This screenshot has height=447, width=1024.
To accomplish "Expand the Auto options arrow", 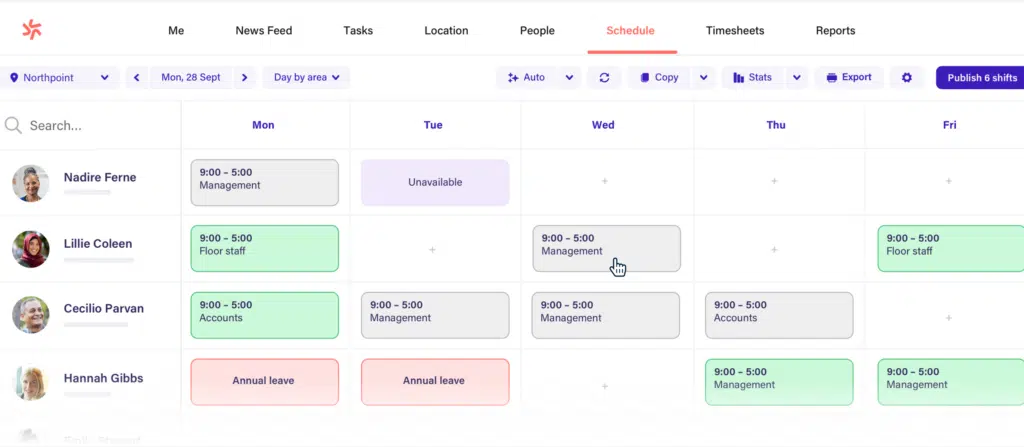I will 569,78.
